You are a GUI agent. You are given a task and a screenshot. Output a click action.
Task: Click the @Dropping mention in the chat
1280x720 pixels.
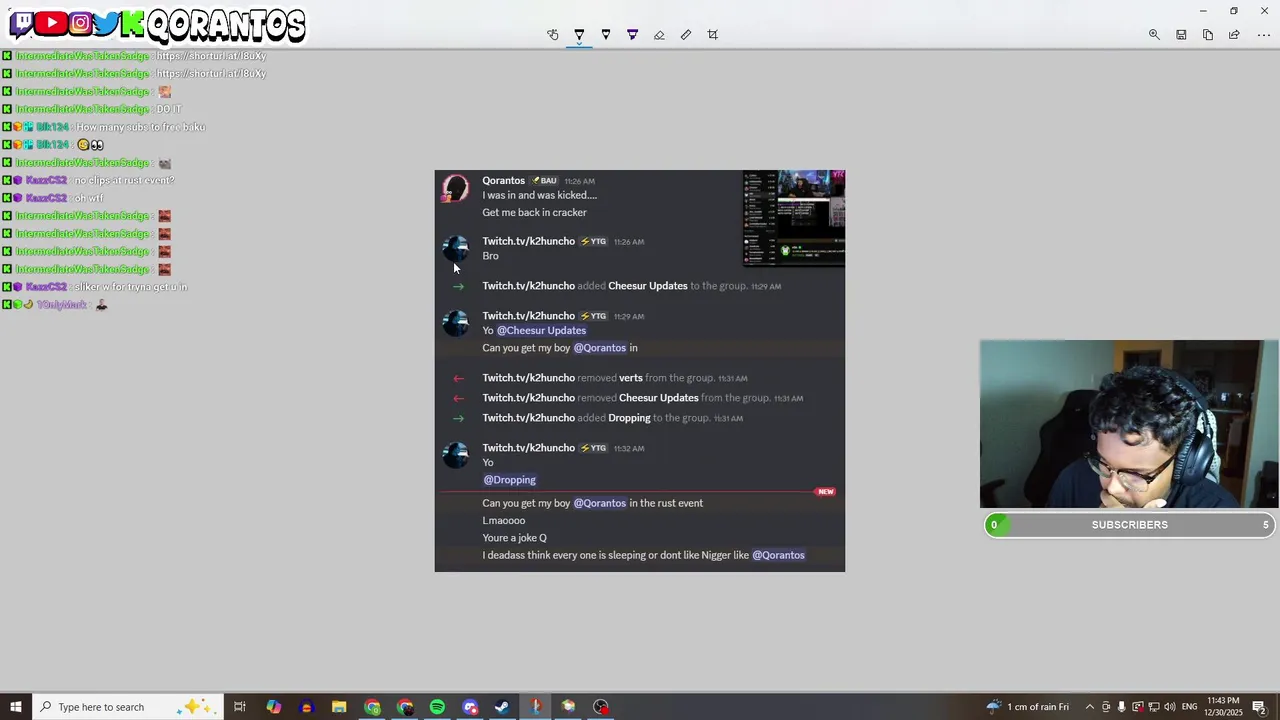pos(509,480)
